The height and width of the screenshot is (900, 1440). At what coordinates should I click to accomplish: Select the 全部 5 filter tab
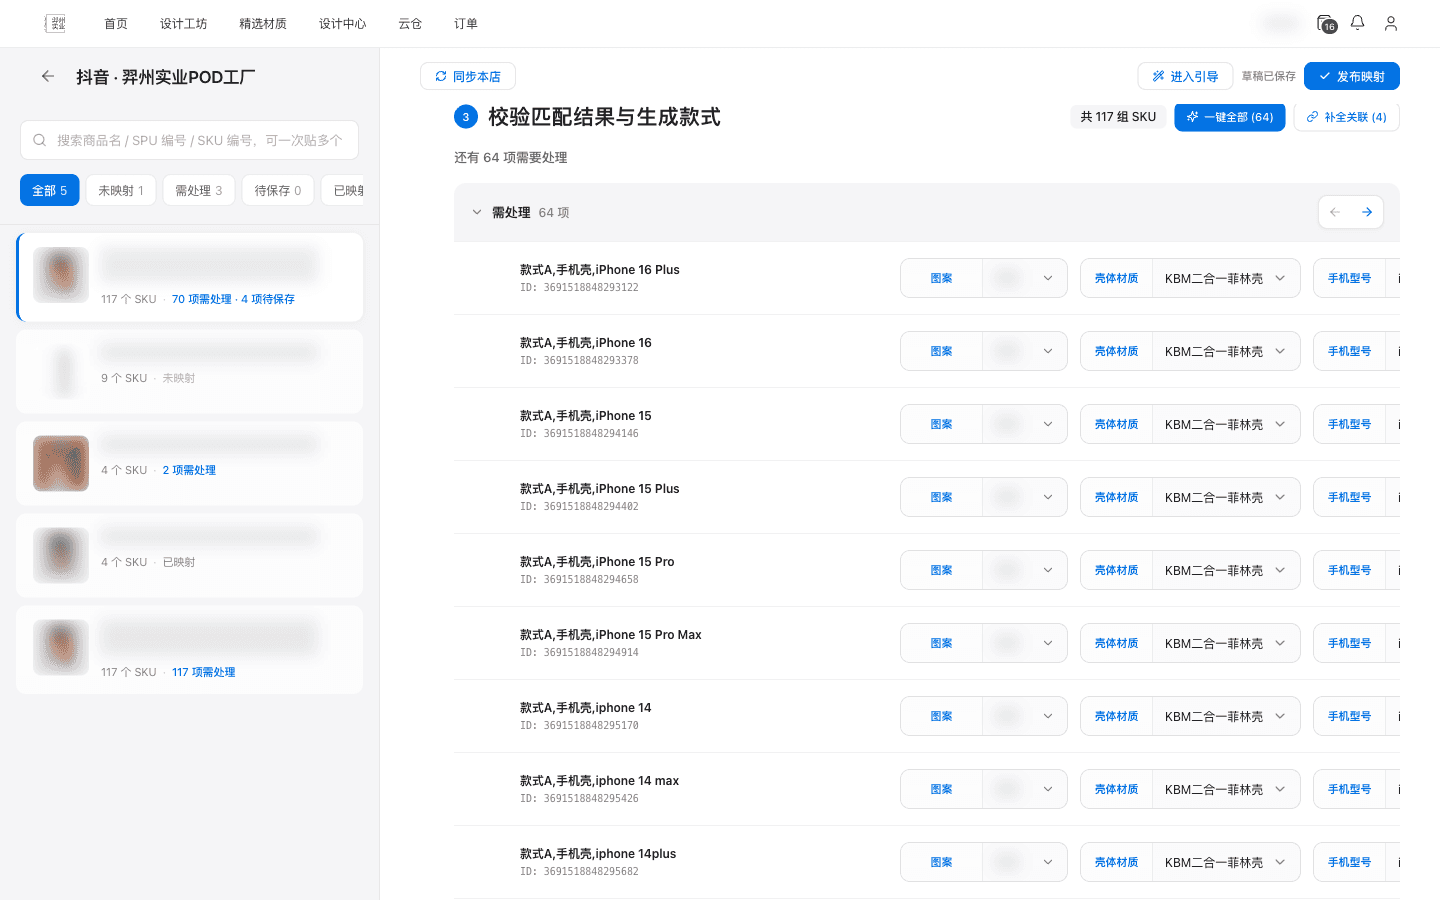49,190
